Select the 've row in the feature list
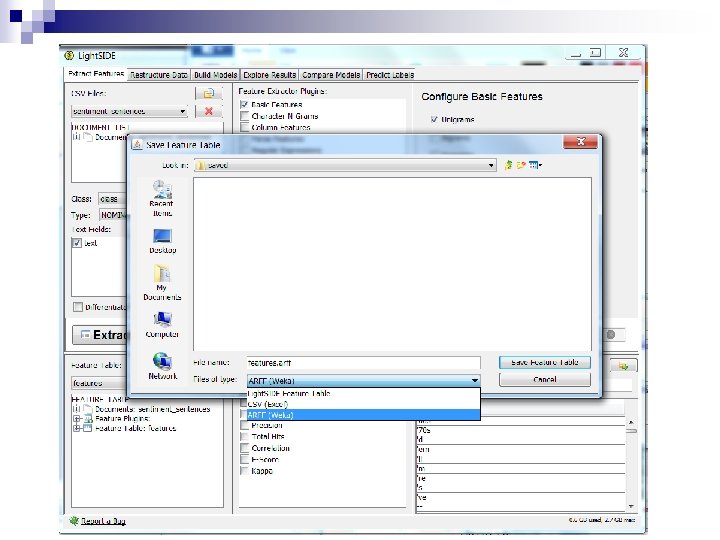The height and width of the screenshot is (540, 720). pos(521,497)
